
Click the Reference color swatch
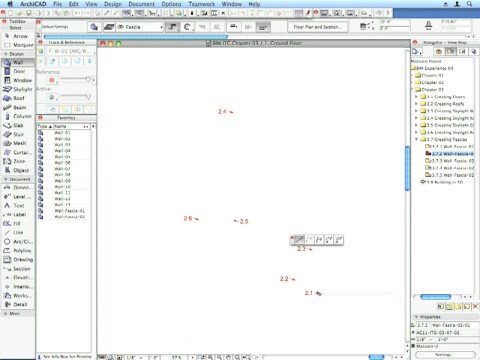pyautogui.click(x=52, y=80)
